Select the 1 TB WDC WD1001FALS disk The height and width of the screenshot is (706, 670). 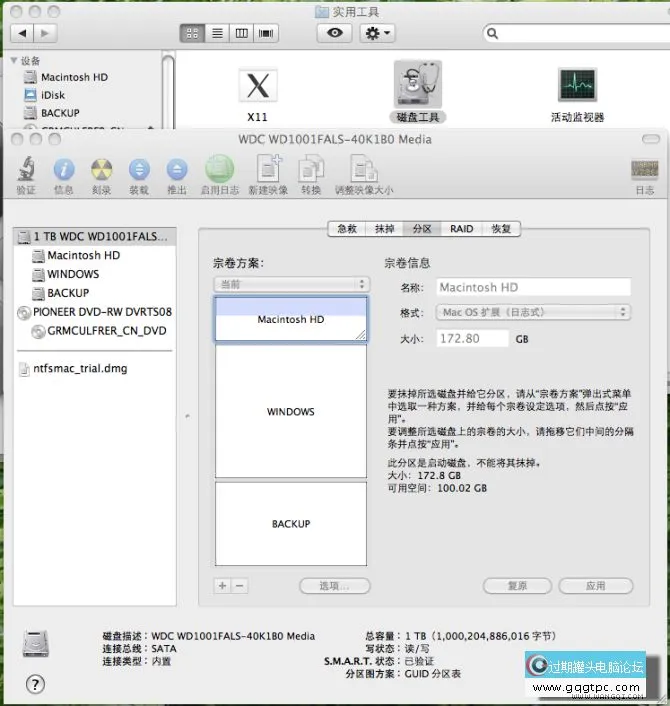pos(94,236)
